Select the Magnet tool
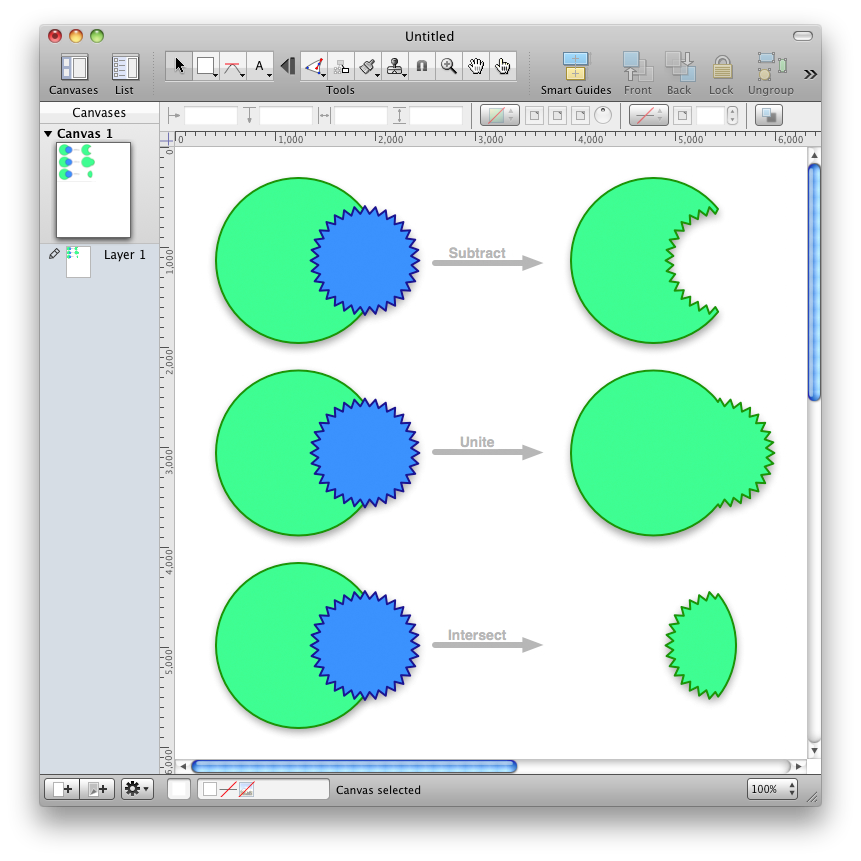 [x=422, y=66]
